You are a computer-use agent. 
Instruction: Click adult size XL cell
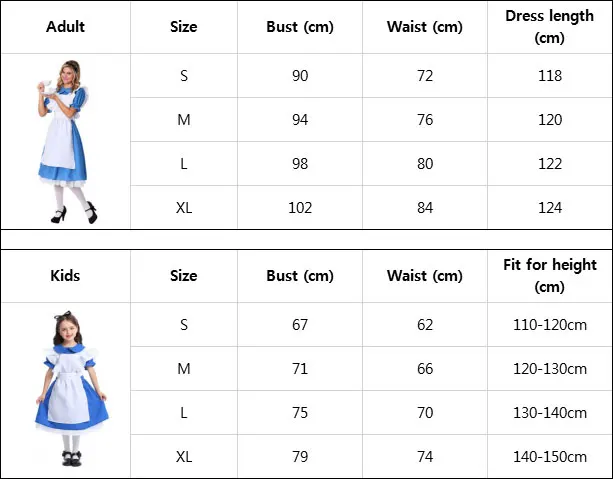[x=184, y=208]
